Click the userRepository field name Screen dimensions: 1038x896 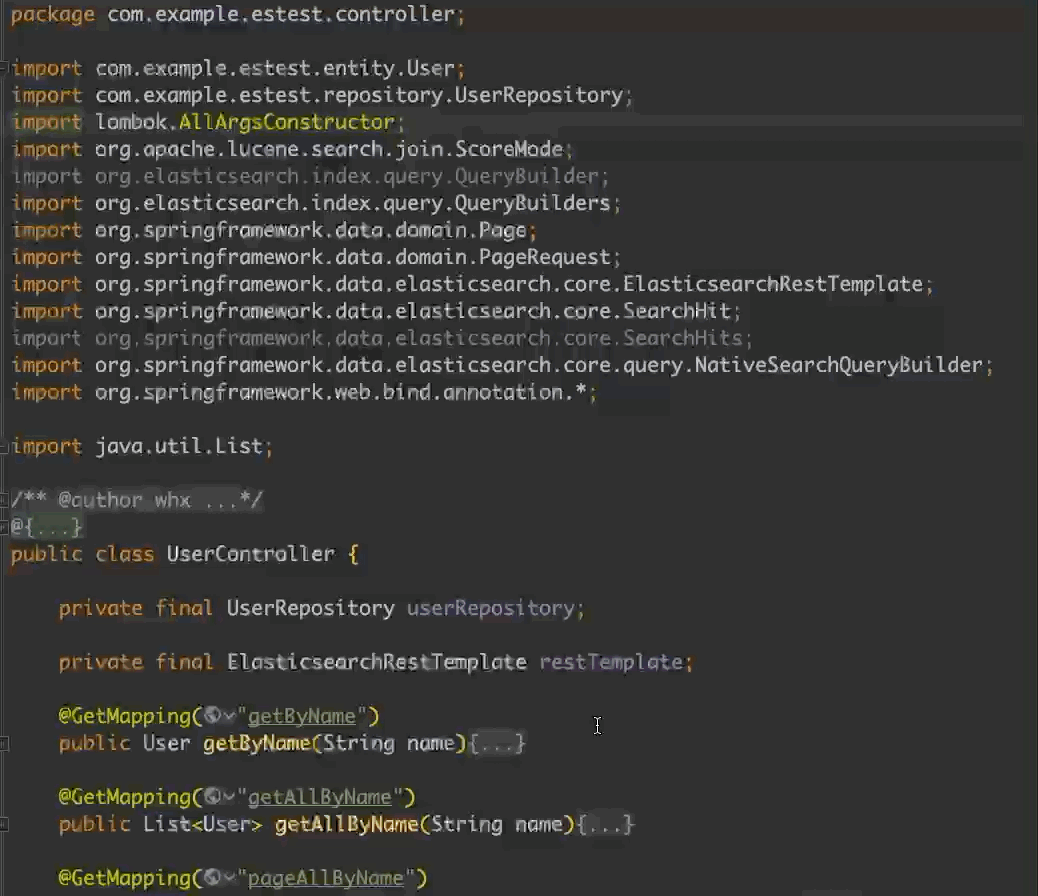491,608
